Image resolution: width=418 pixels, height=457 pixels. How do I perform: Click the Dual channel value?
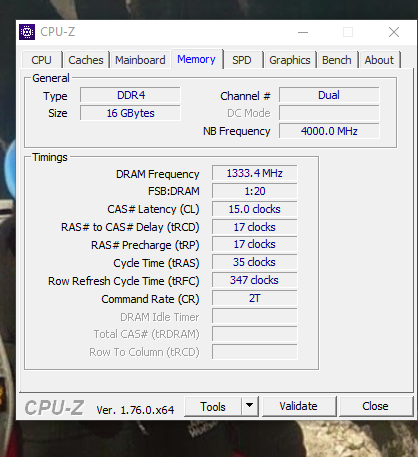(329, 95)
